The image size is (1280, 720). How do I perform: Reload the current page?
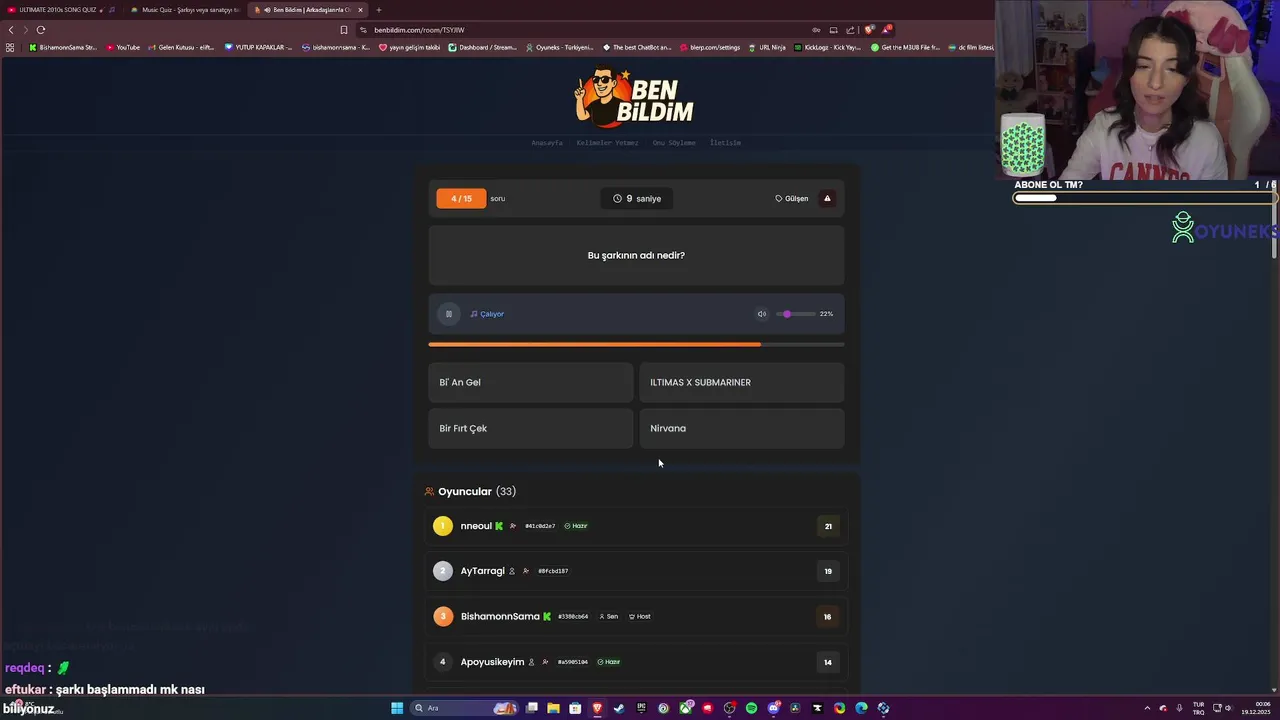point(40,30)
